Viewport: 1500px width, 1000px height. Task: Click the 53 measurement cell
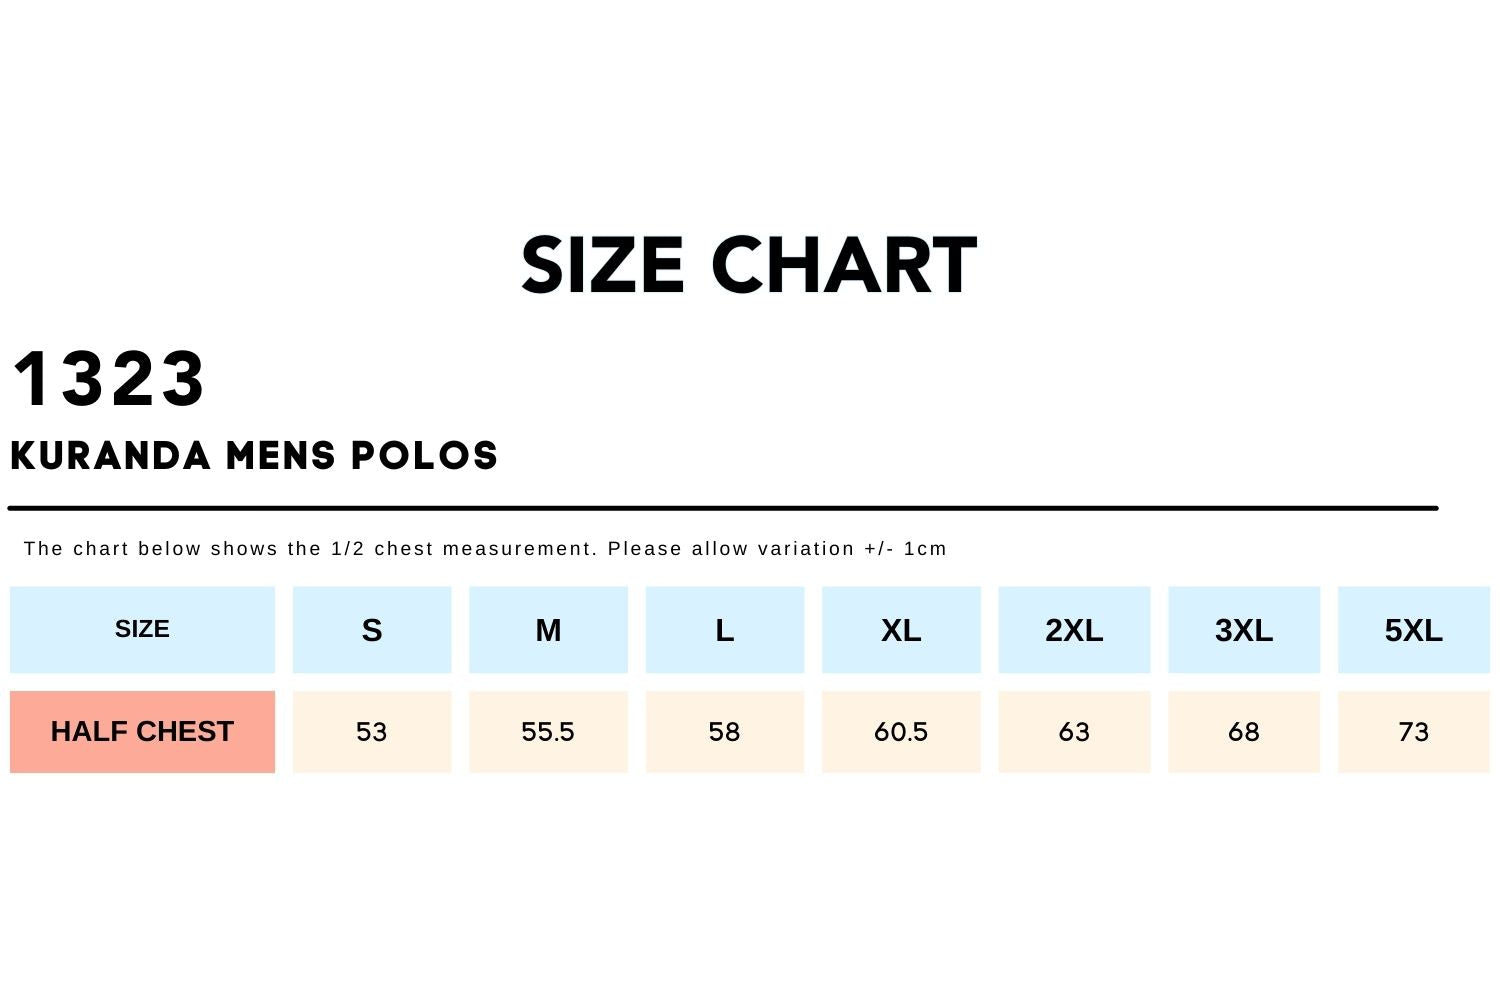coord(372,732)
